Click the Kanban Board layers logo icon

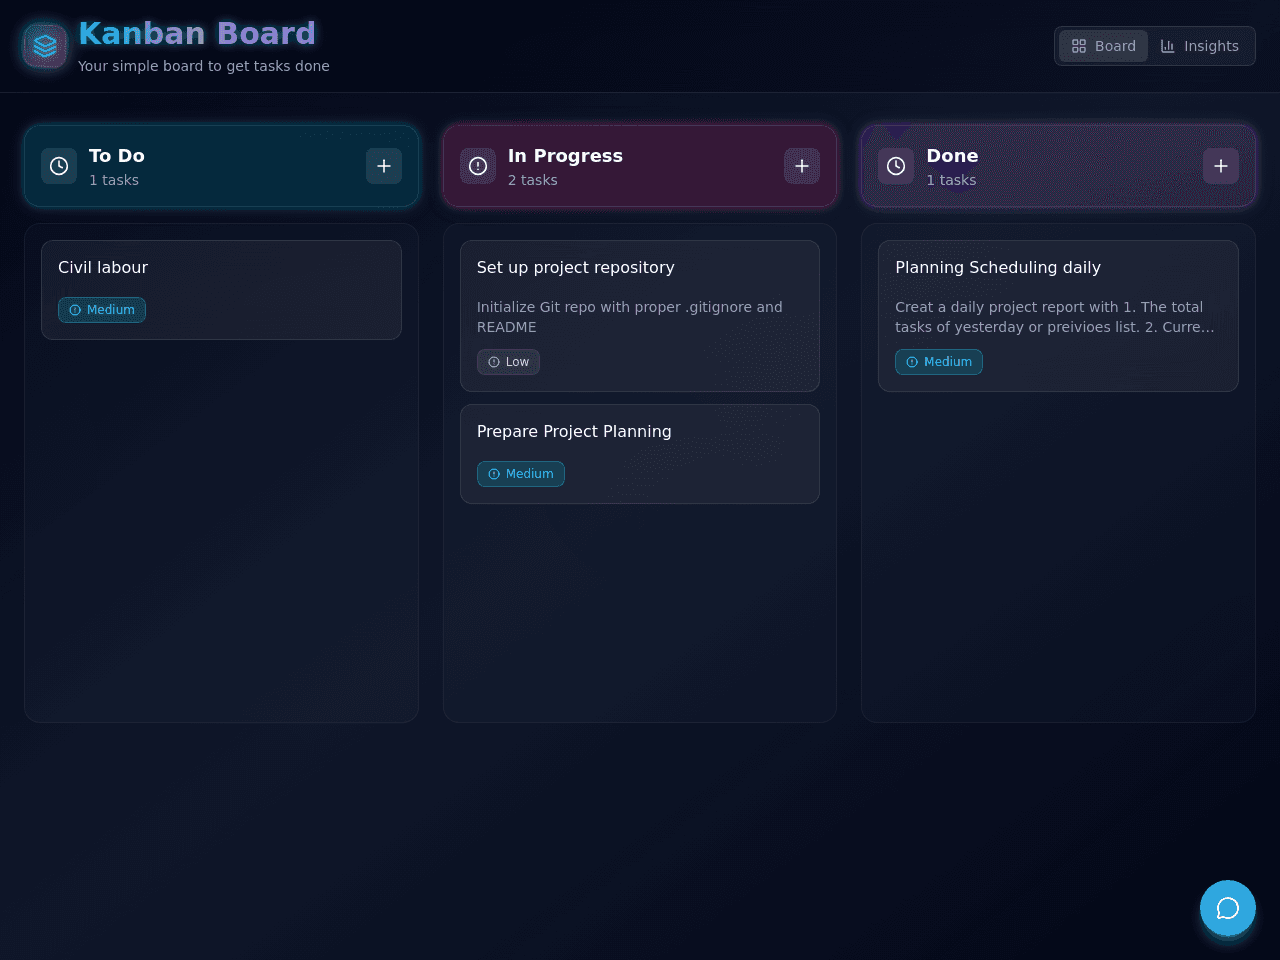point(45,46)
